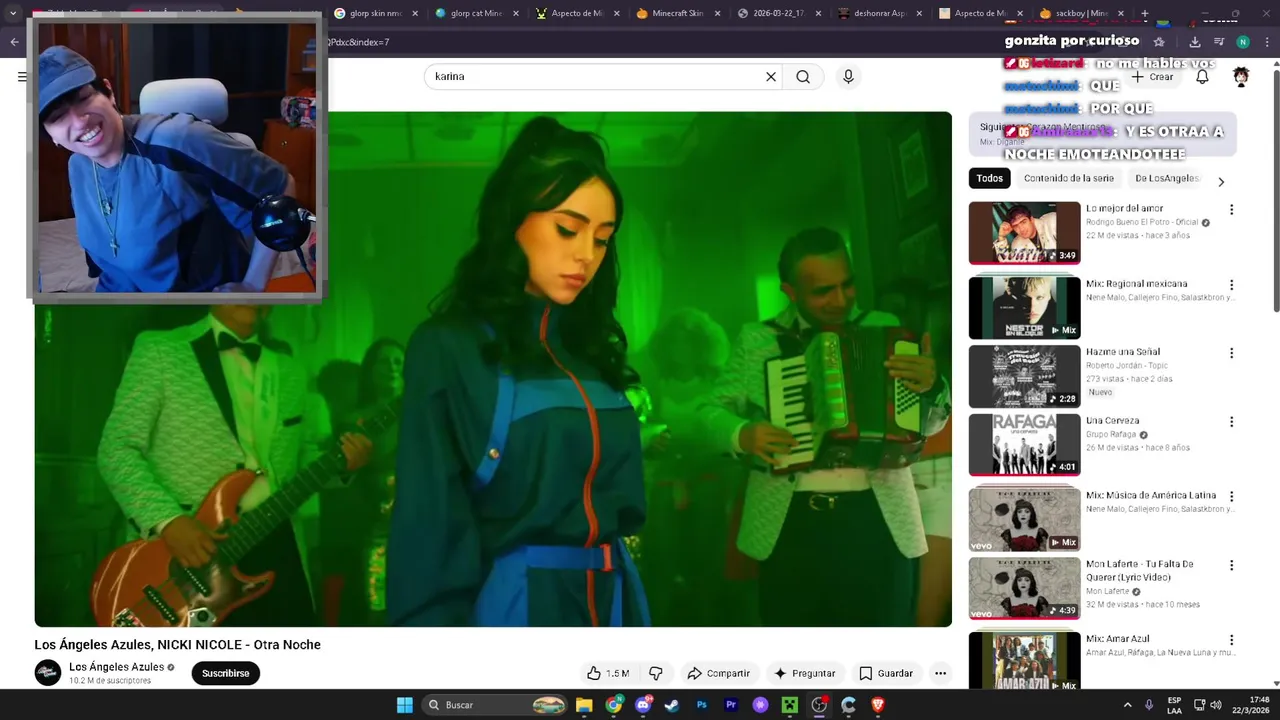Close the Minecraft Skin tab
This screenshot has height=720, width=1280.
tap(718, 14)
